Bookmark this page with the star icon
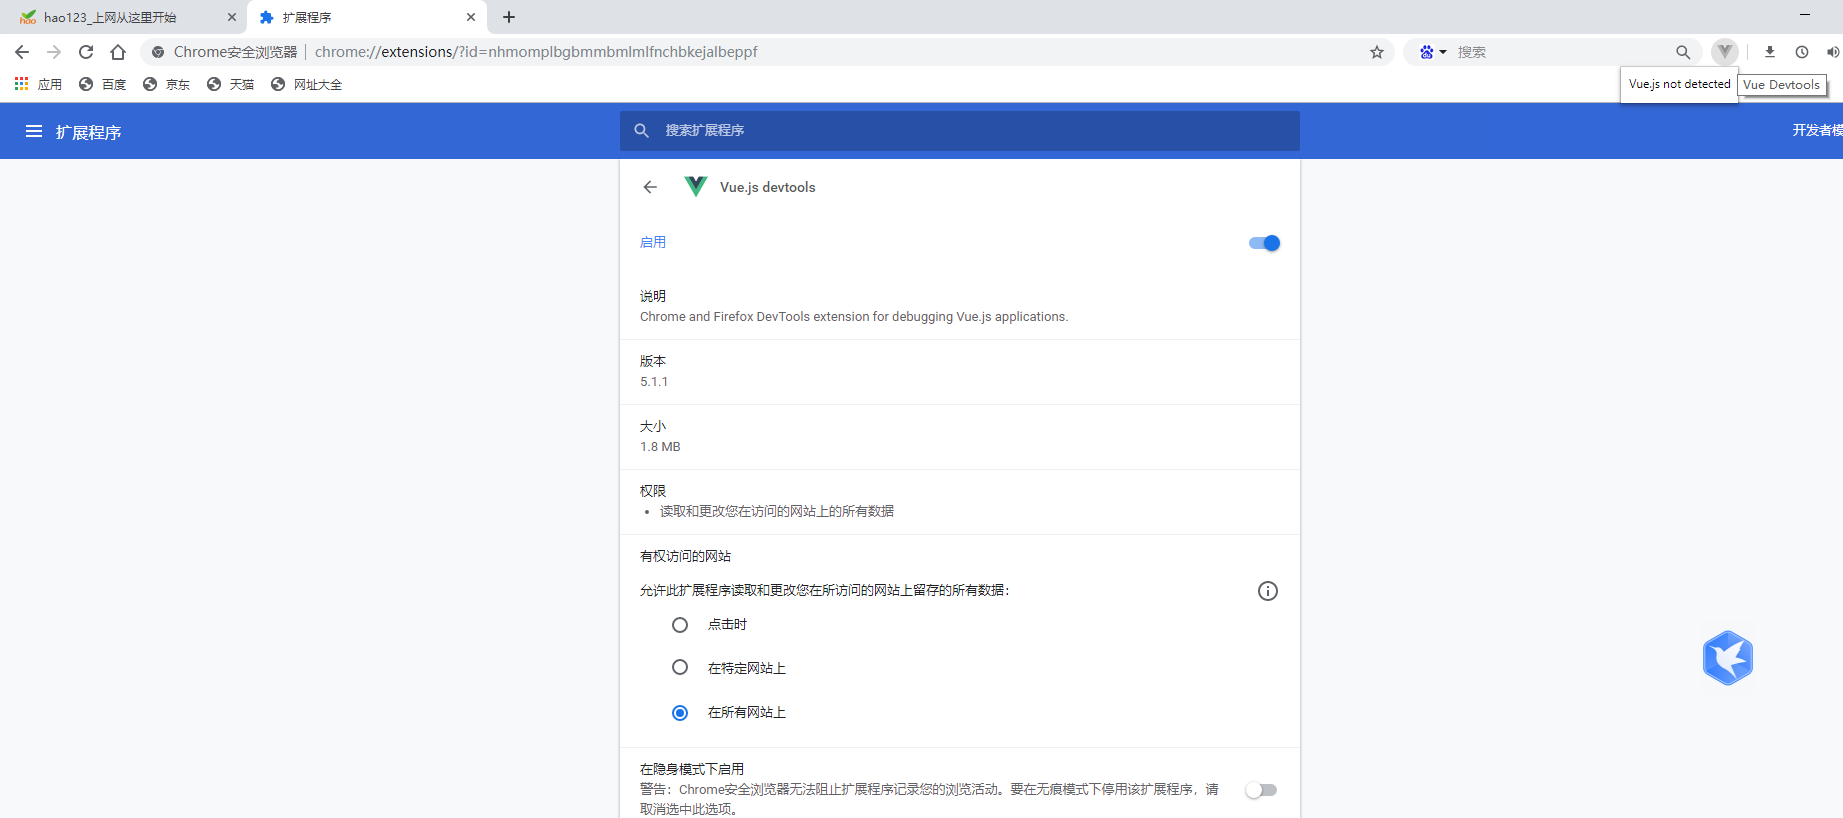Screen dimensions: 1843x818 point(1377,52)
